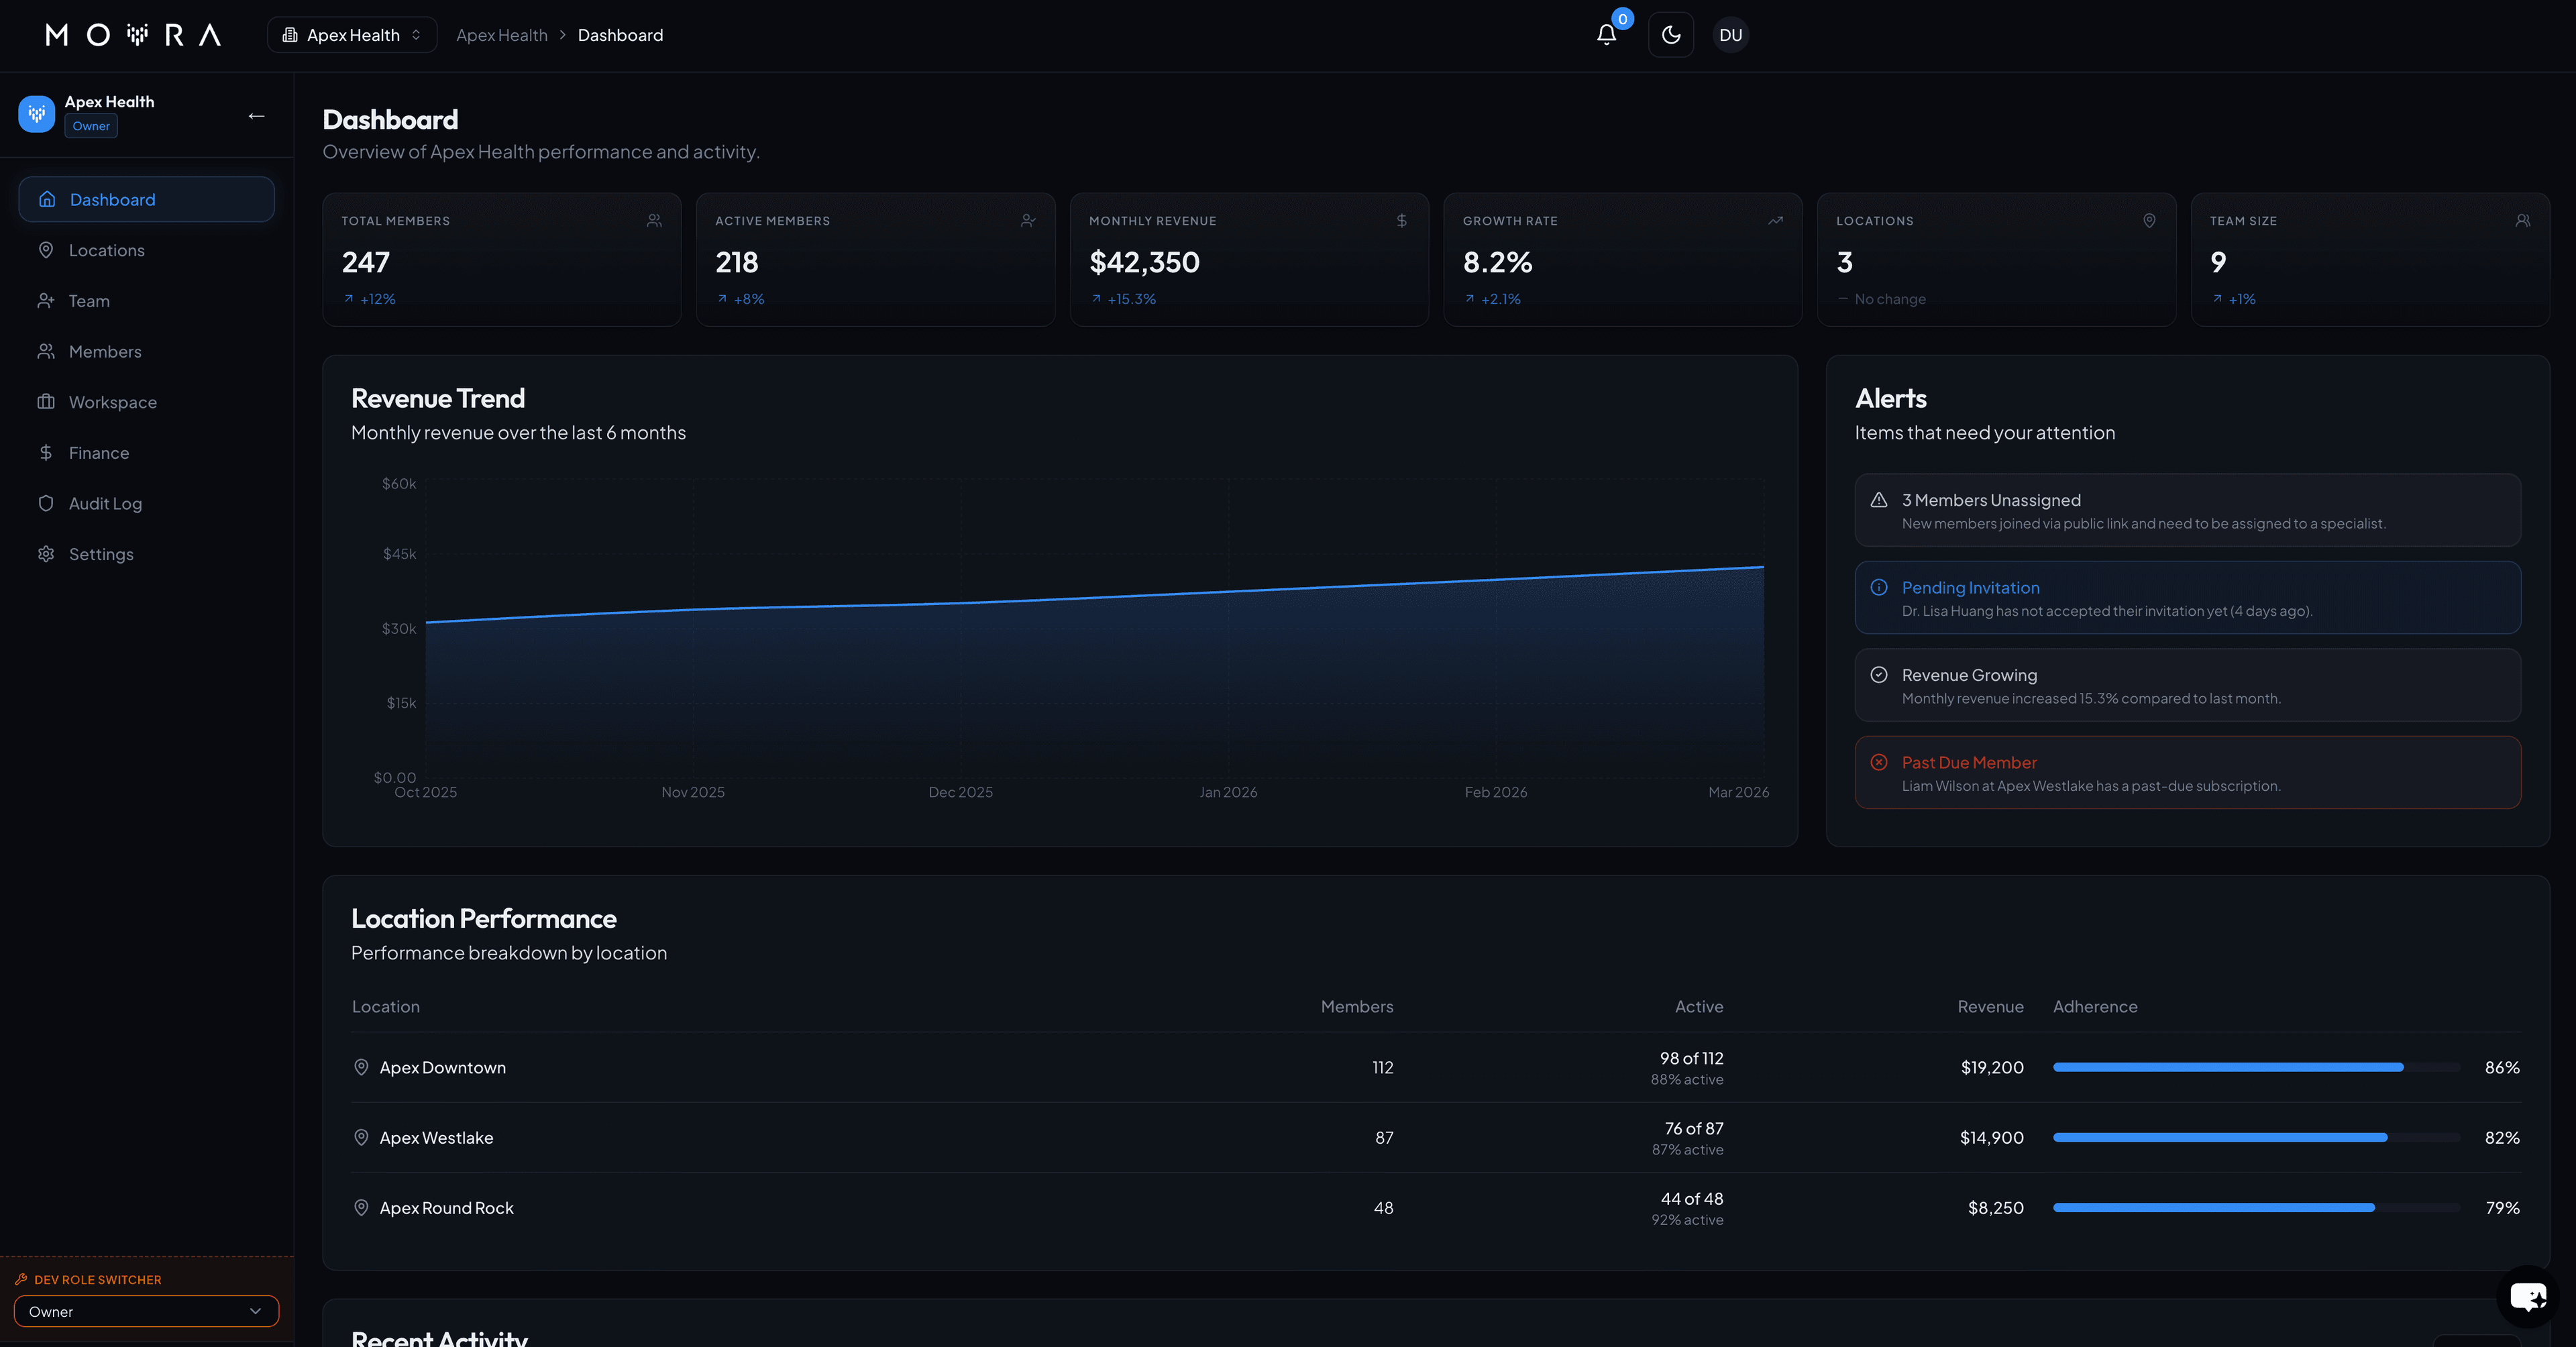
Task: Open Locations in sidebar
Action: 146,250
